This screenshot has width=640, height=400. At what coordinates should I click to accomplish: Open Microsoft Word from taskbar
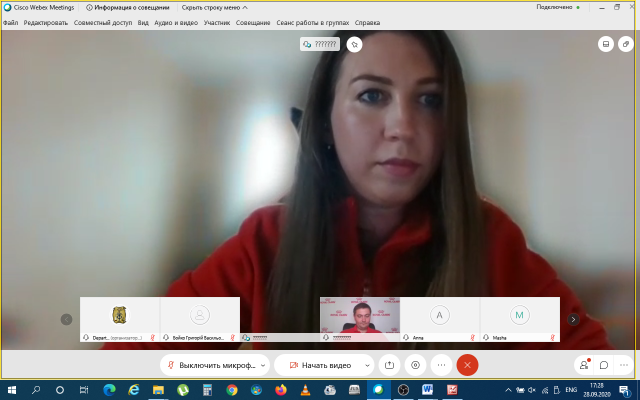[428, 390]
